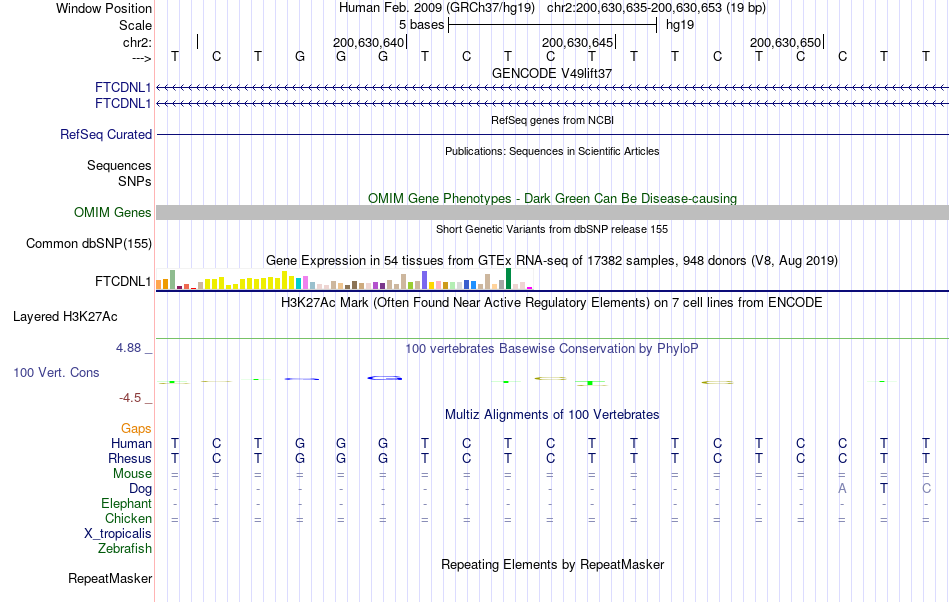This screenshot has width=950, height=602.
Task: Click the Scale label on the left
Action: 135,25
